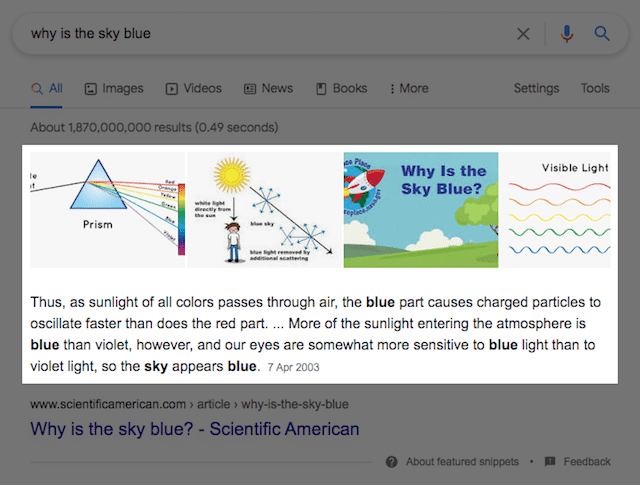Click the Images tab icon
640x485 pixels.
point(91,89)
